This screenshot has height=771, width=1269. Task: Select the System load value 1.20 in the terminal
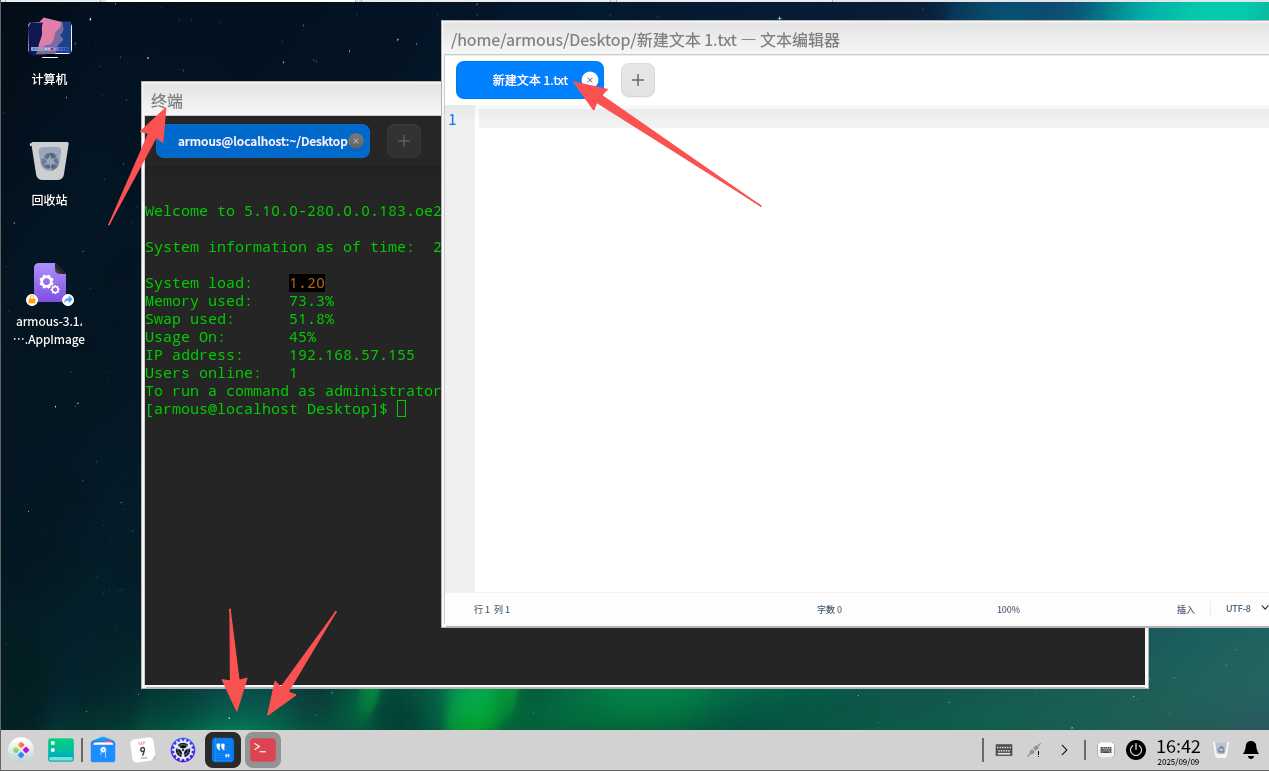tap(307, 283)
